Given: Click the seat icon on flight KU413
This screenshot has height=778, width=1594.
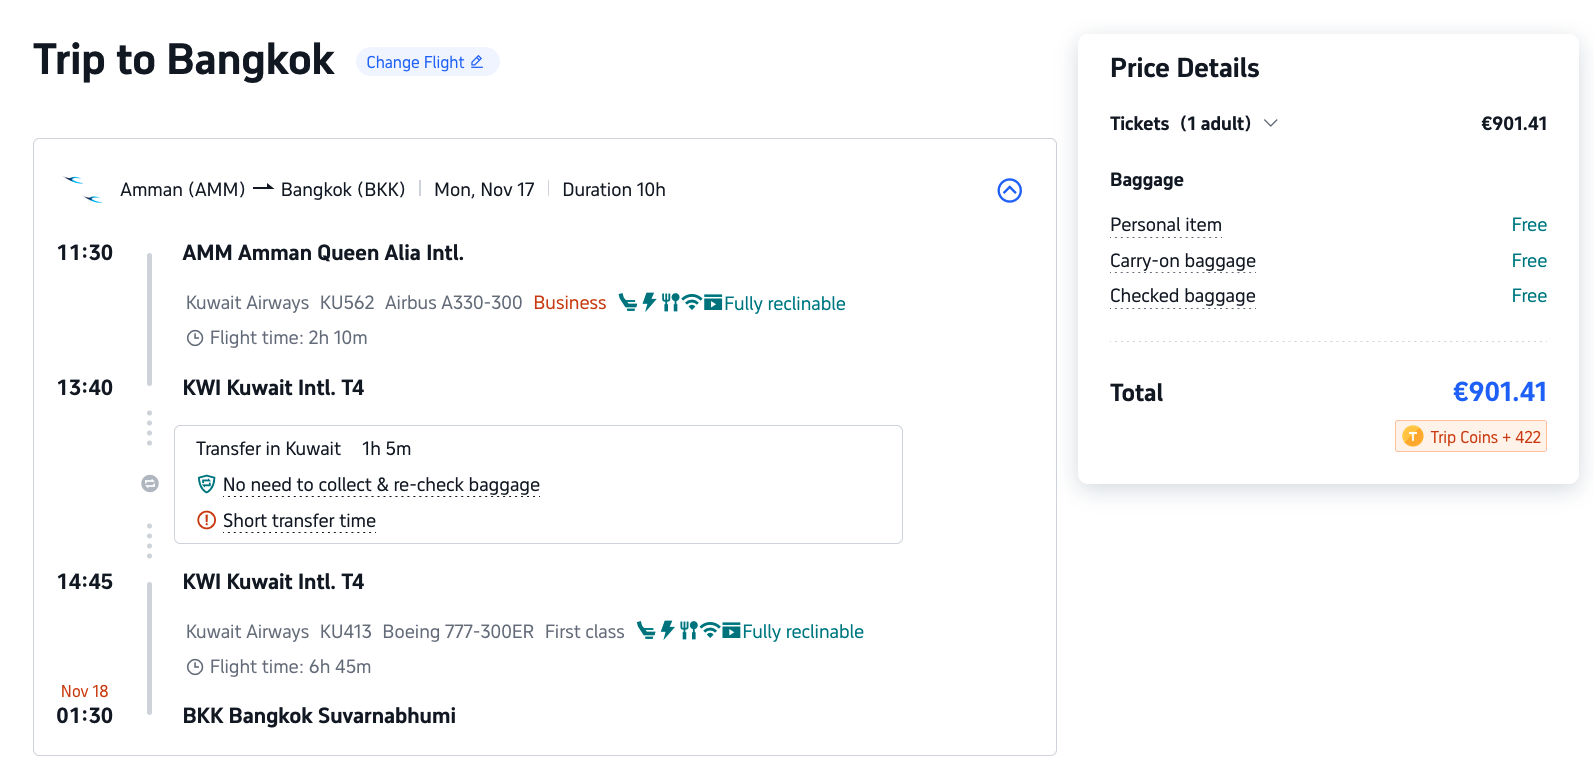Looking at the screenshot, I should click(x=646, y=631).
